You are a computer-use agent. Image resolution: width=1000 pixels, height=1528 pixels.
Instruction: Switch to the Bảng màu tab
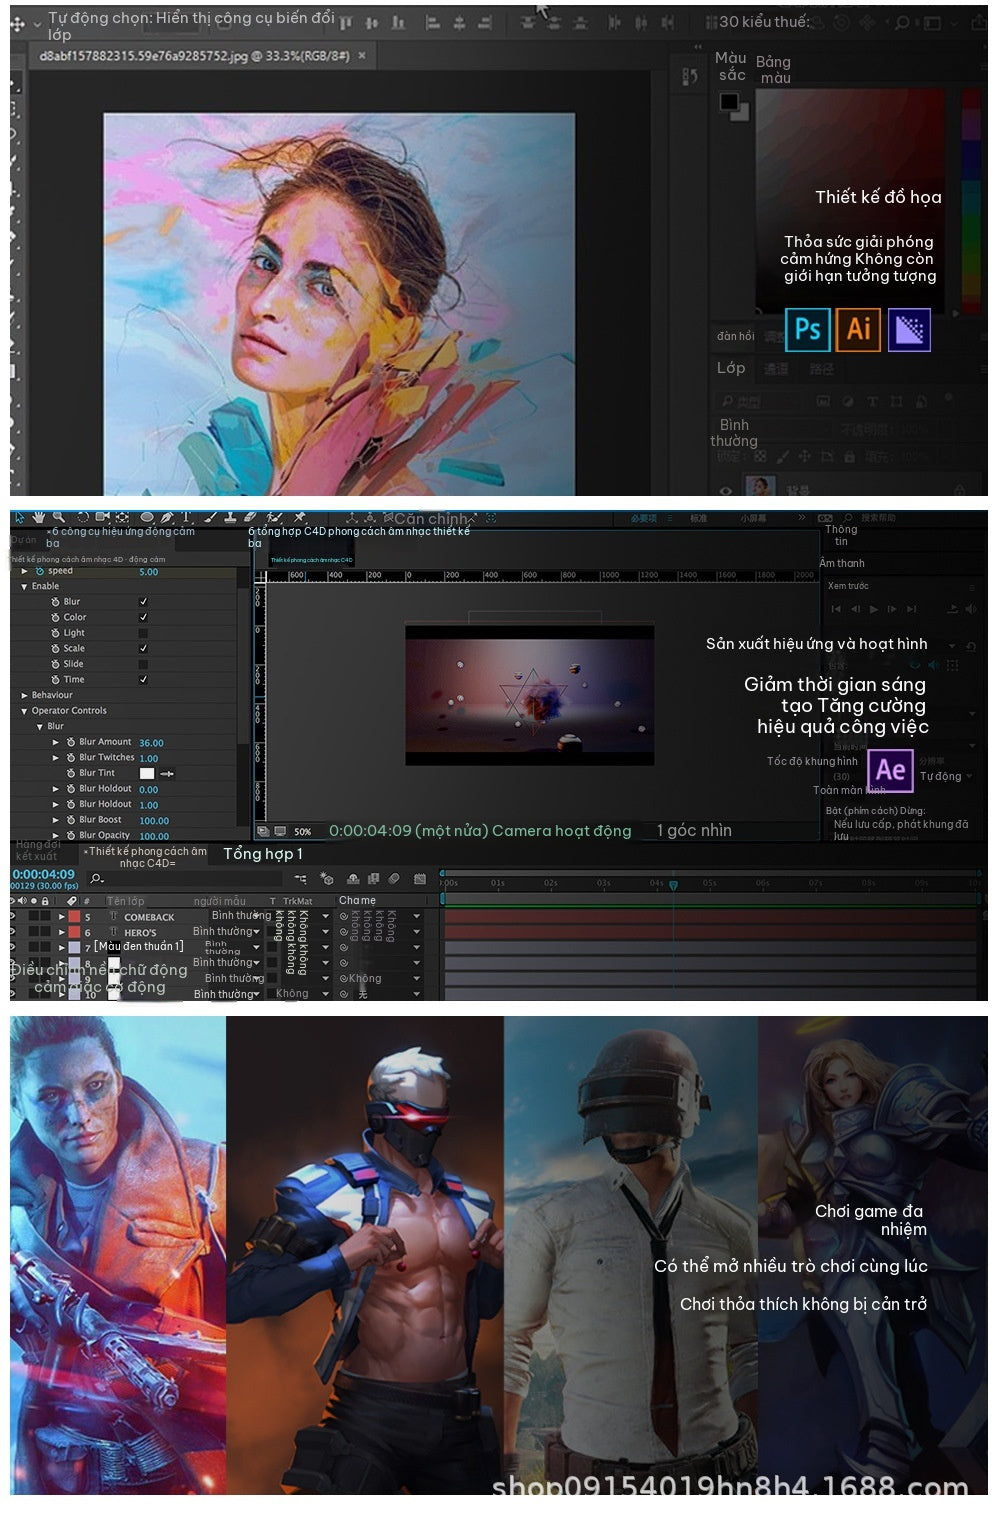pyautogui.click(x=774, y=69)
